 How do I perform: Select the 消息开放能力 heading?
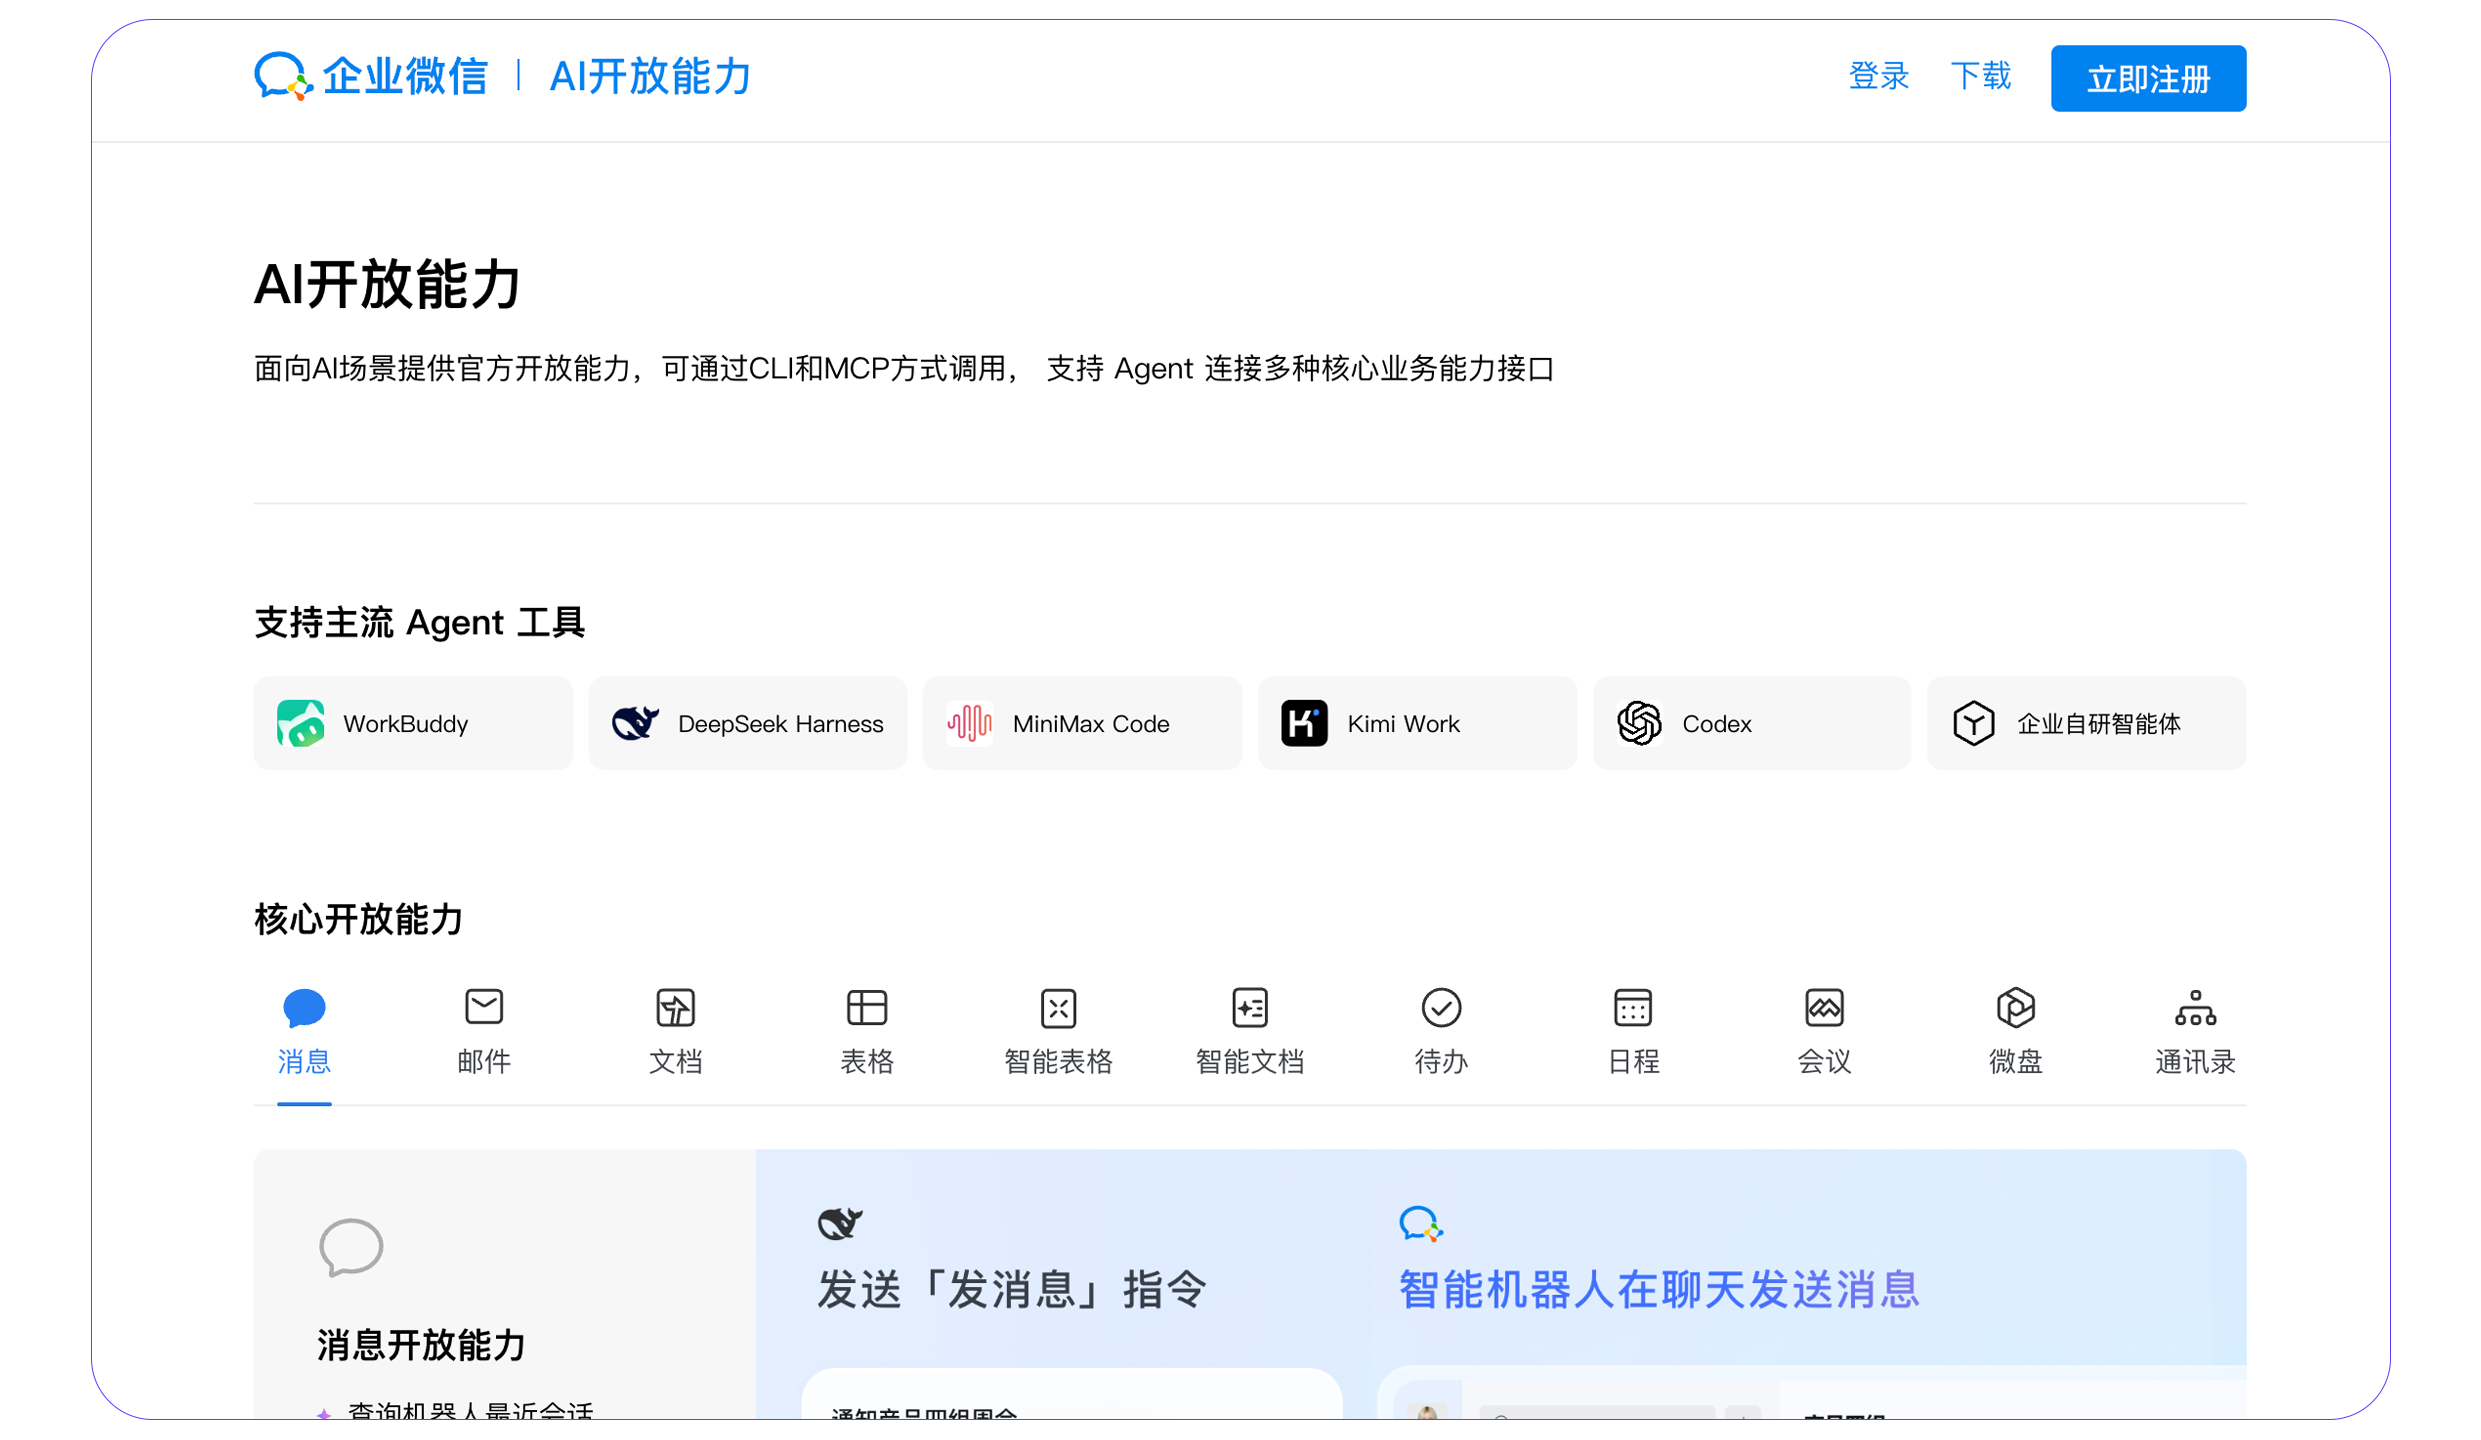click(x=421, y=1345)
